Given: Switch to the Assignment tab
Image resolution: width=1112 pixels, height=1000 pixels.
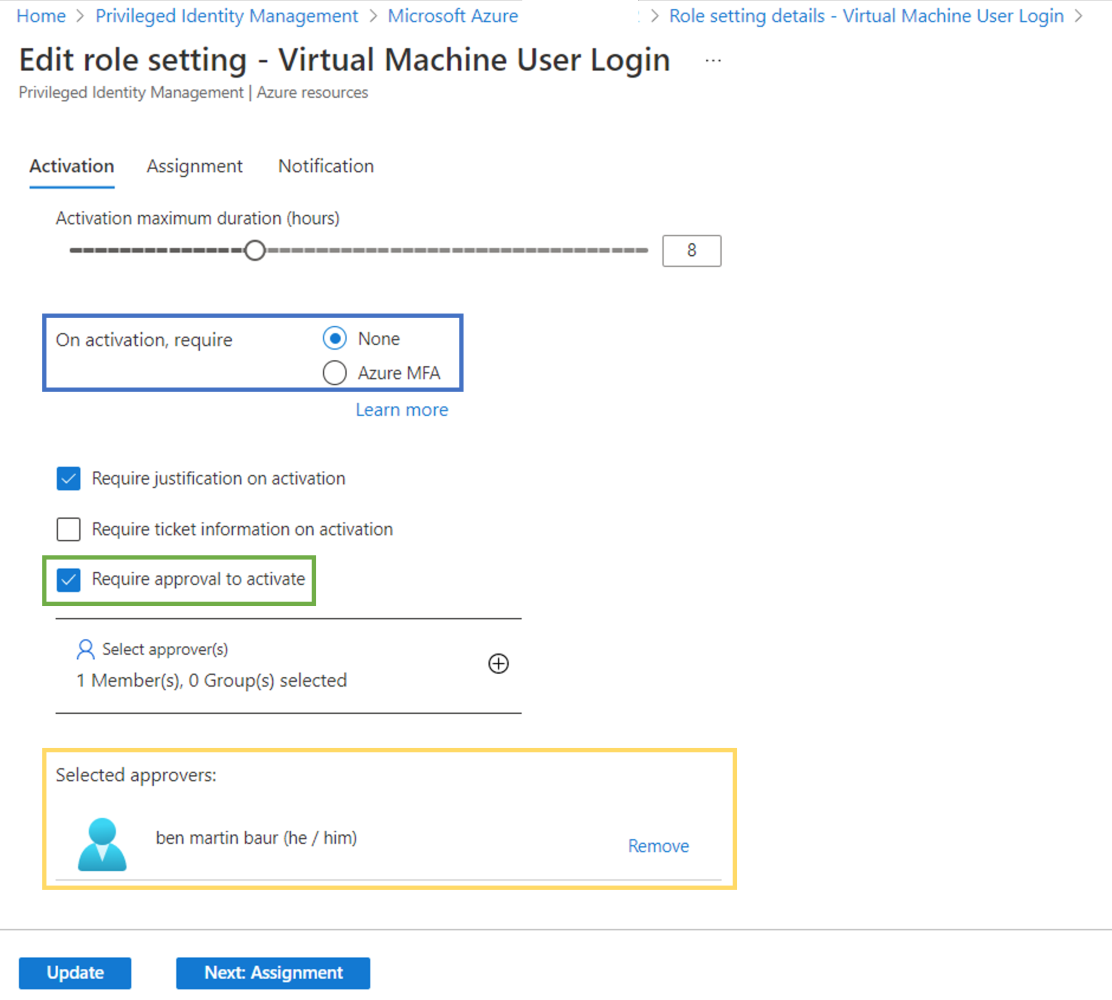Looking at the screenshot, I should (x=194, y=166).
